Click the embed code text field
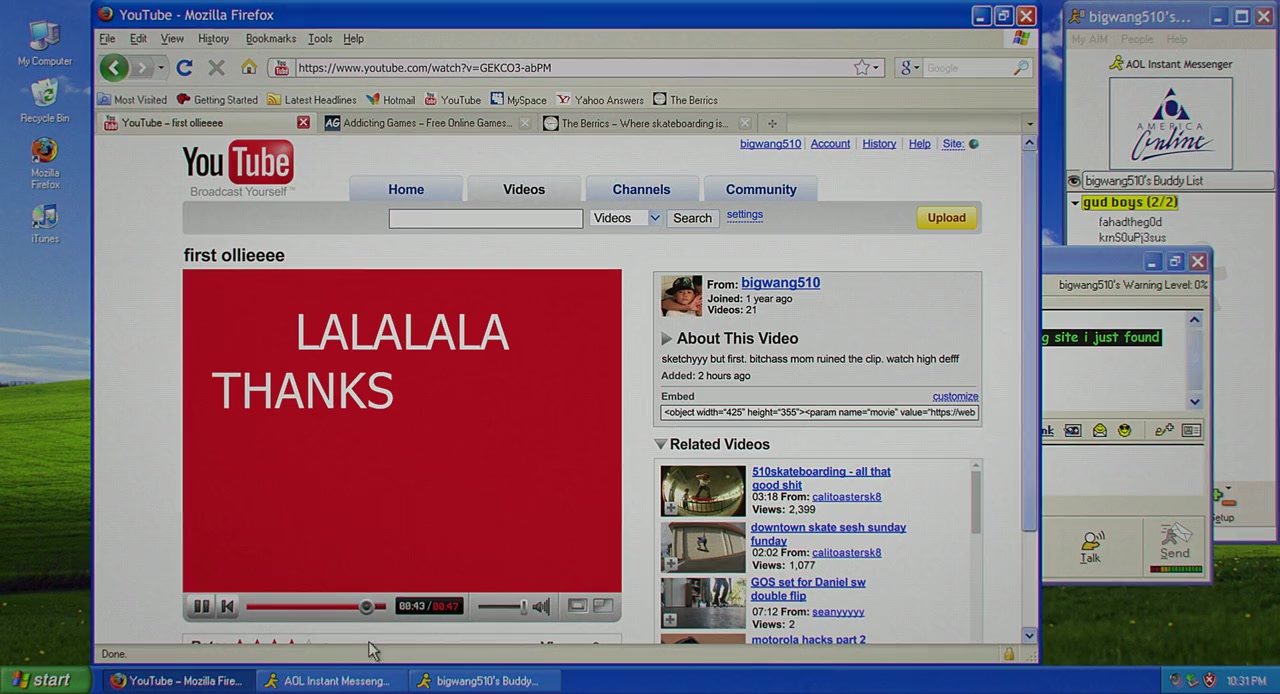The image size is (1280, 694). (819, 412)
